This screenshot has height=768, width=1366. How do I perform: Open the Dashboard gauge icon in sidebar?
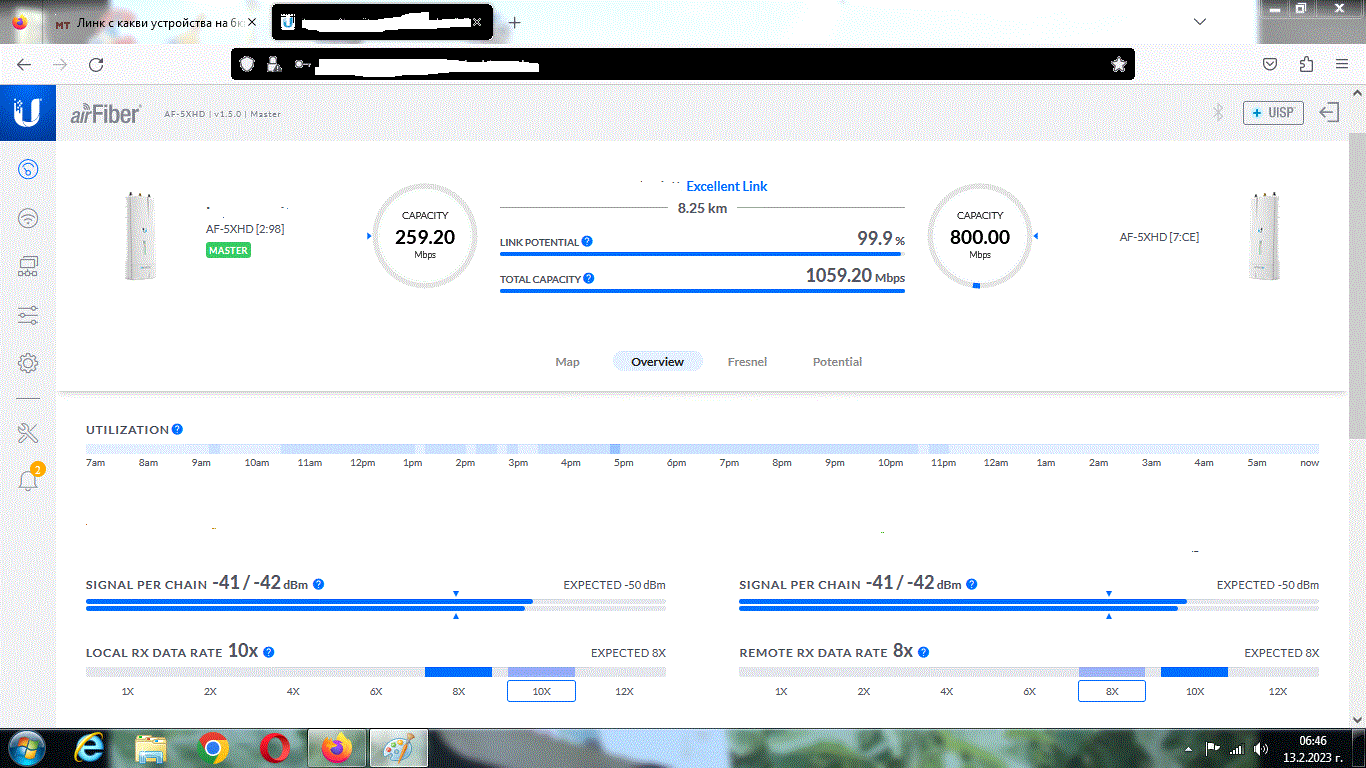(x=28, y=169)
